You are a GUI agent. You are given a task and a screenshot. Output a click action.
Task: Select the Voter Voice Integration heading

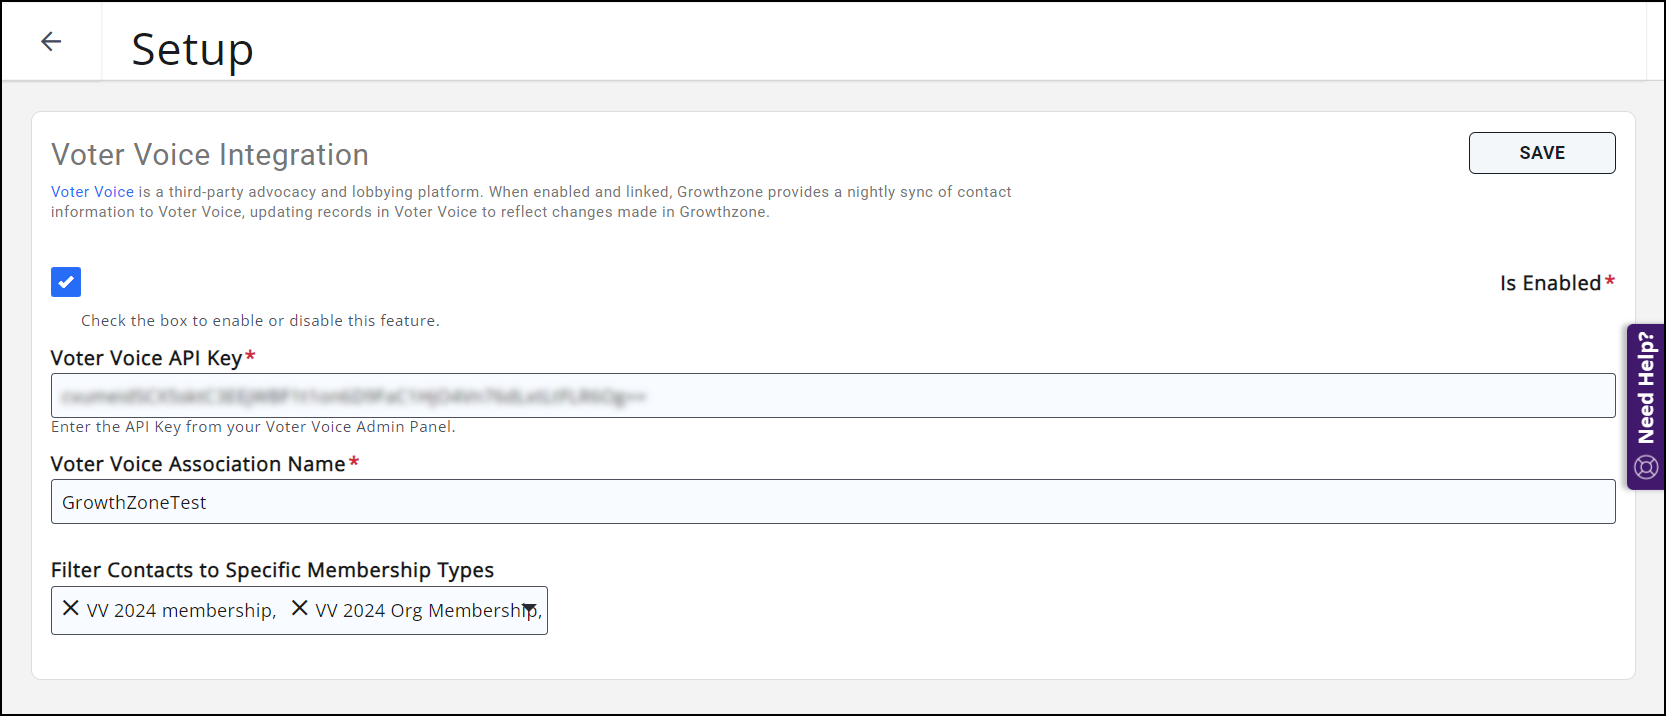[210, 155]
